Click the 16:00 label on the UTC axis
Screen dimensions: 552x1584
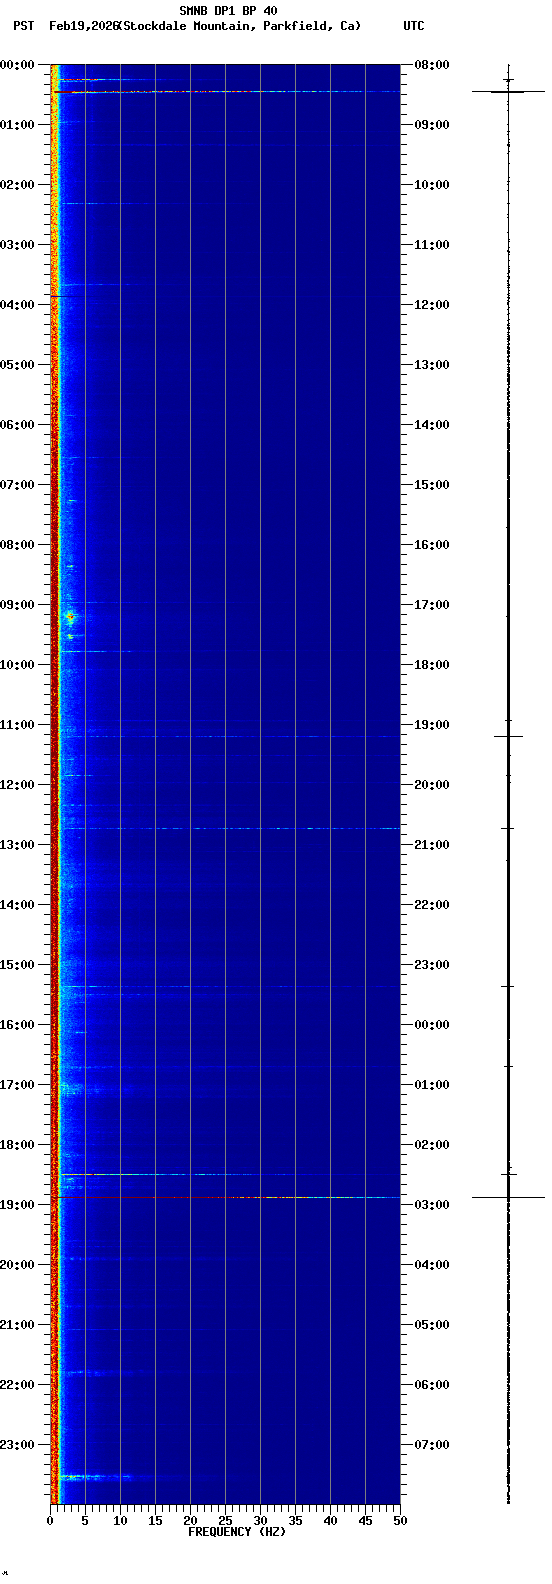tap(432, 545)
